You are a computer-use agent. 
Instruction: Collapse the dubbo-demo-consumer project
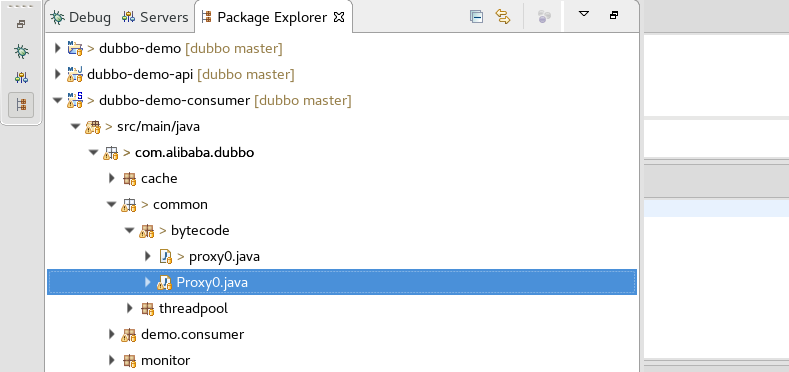[x=57, y=101]
